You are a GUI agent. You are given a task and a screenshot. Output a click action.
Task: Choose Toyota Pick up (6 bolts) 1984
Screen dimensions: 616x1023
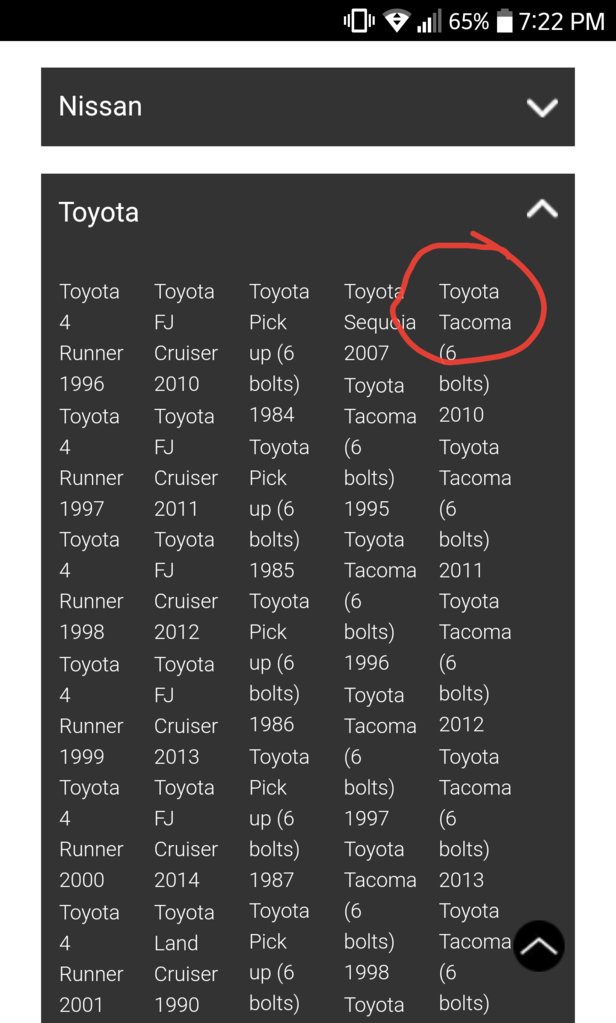(279, 353)
